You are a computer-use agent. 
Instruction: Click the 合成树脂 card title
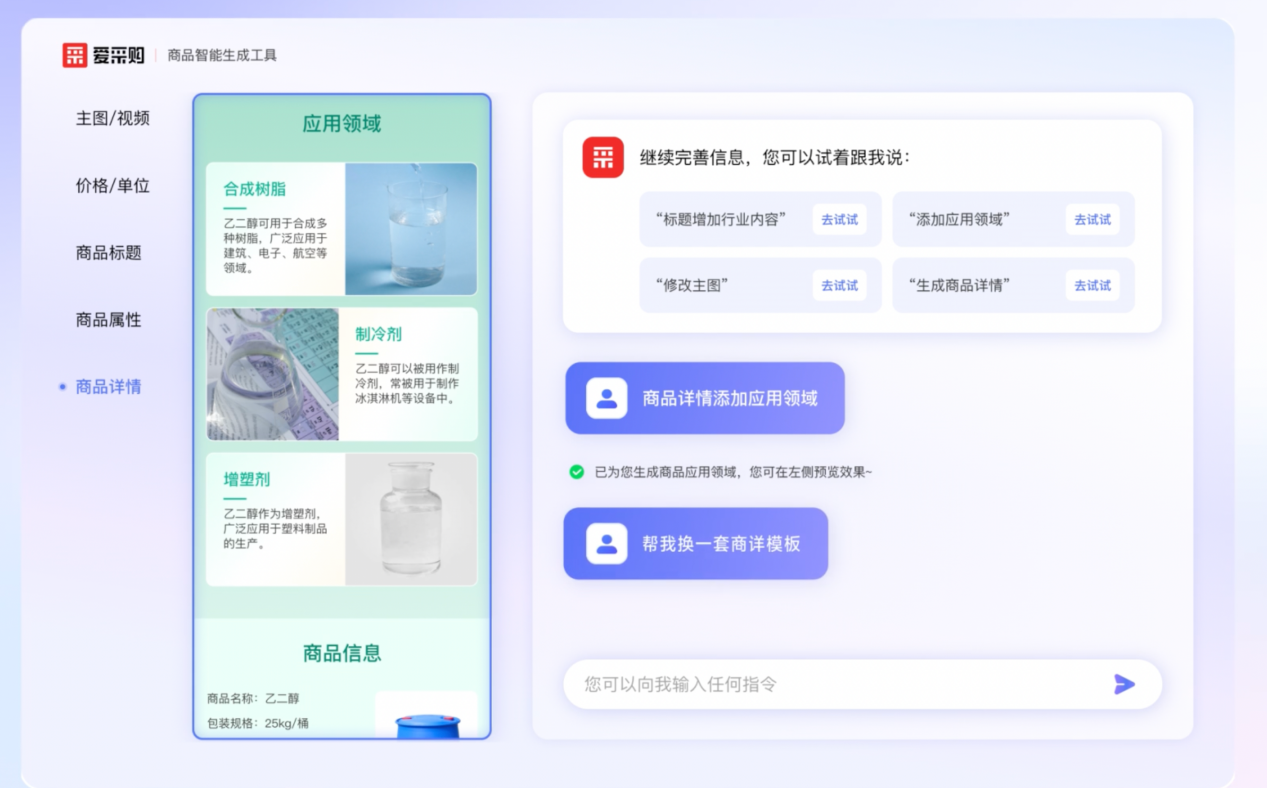point(255,189)
